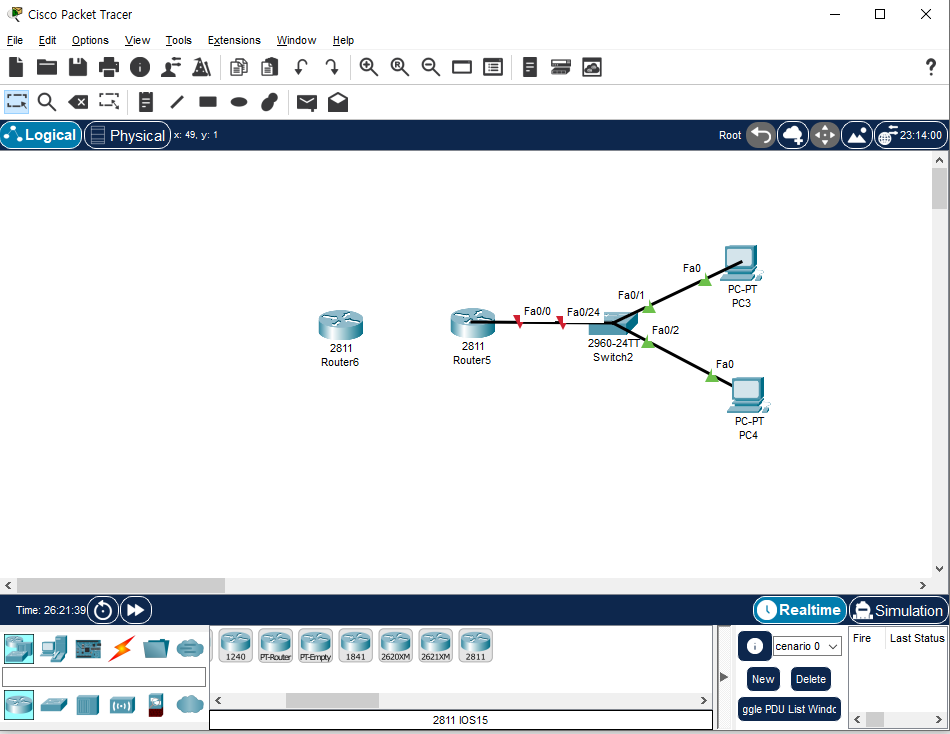Select the Connections lightning category
Screen dimensions: 950x734
[121, 649]
